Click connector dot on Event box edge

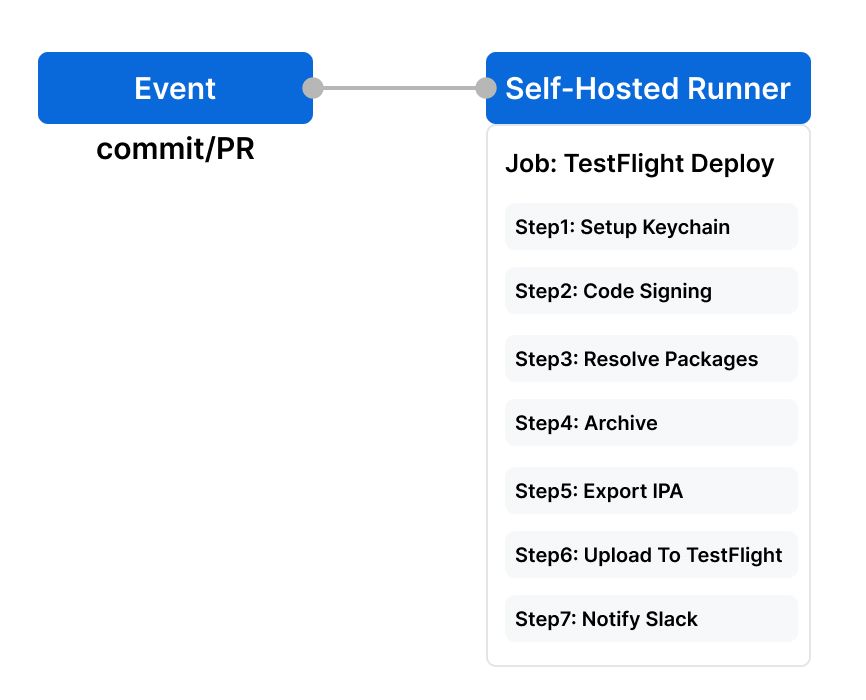point(313,88)
